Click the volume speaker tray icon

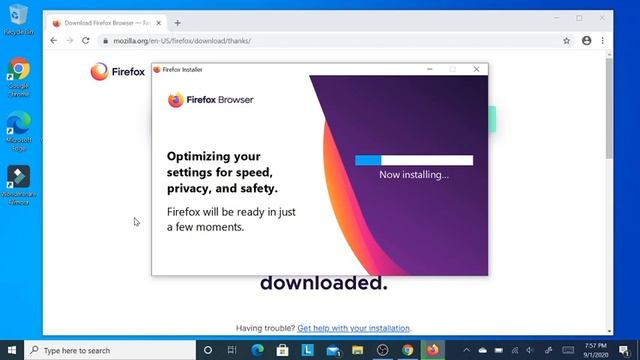click(530, 350)
